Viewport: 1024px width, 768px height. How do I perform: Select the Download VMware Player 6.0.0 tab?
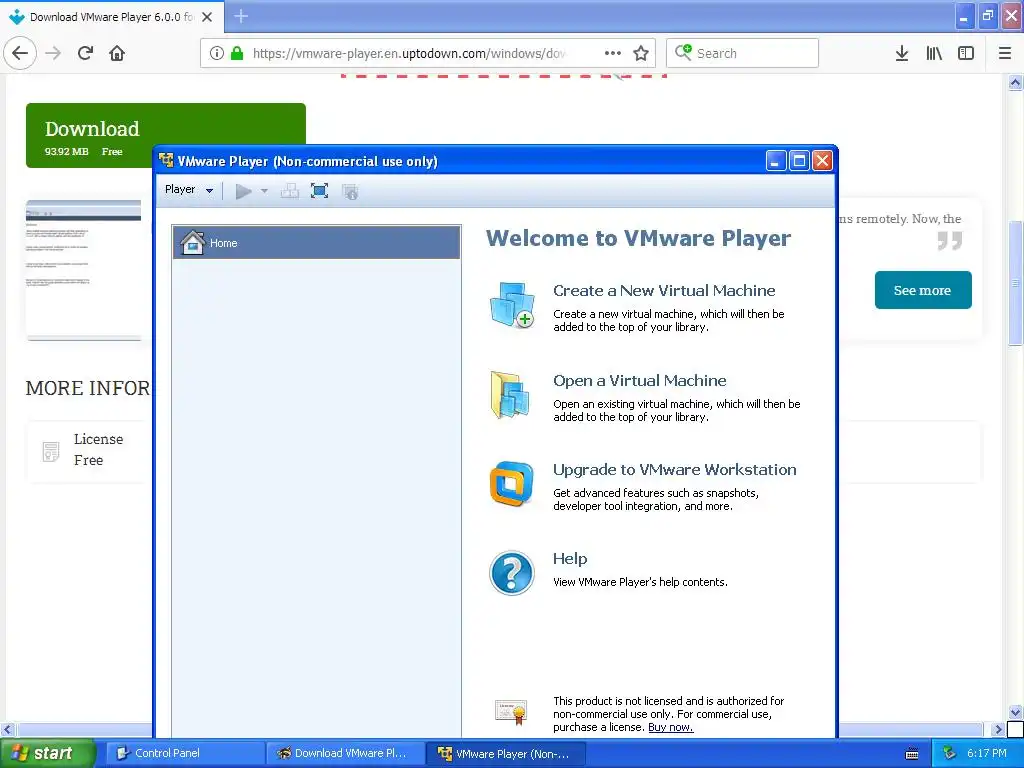point(112,17)
